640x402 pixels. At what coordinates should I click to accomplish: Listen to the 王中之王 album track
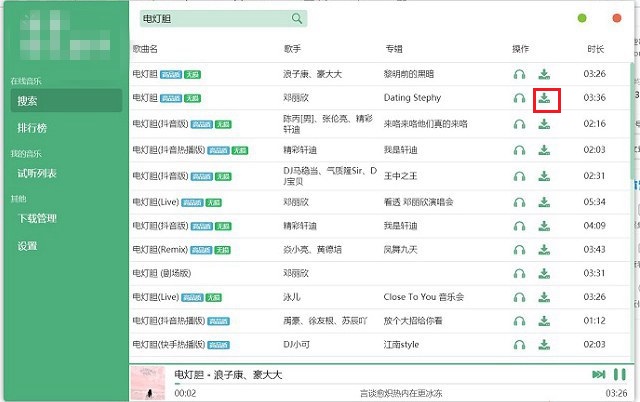click(519, 176)
